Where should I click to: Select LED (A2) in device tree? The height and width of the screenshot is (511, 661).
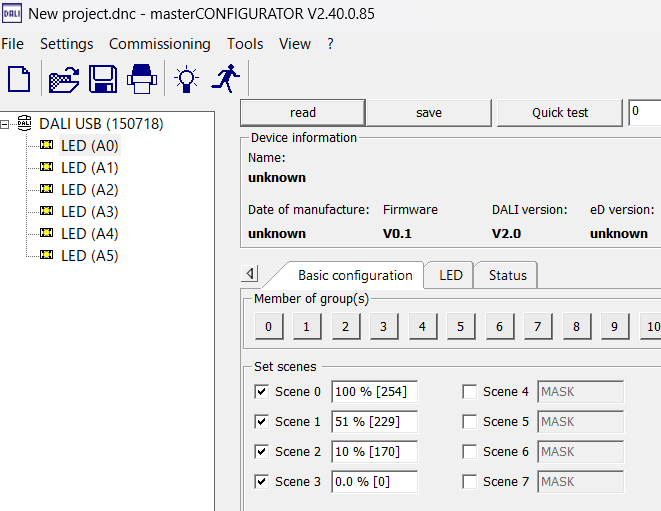tap(89, 189)
